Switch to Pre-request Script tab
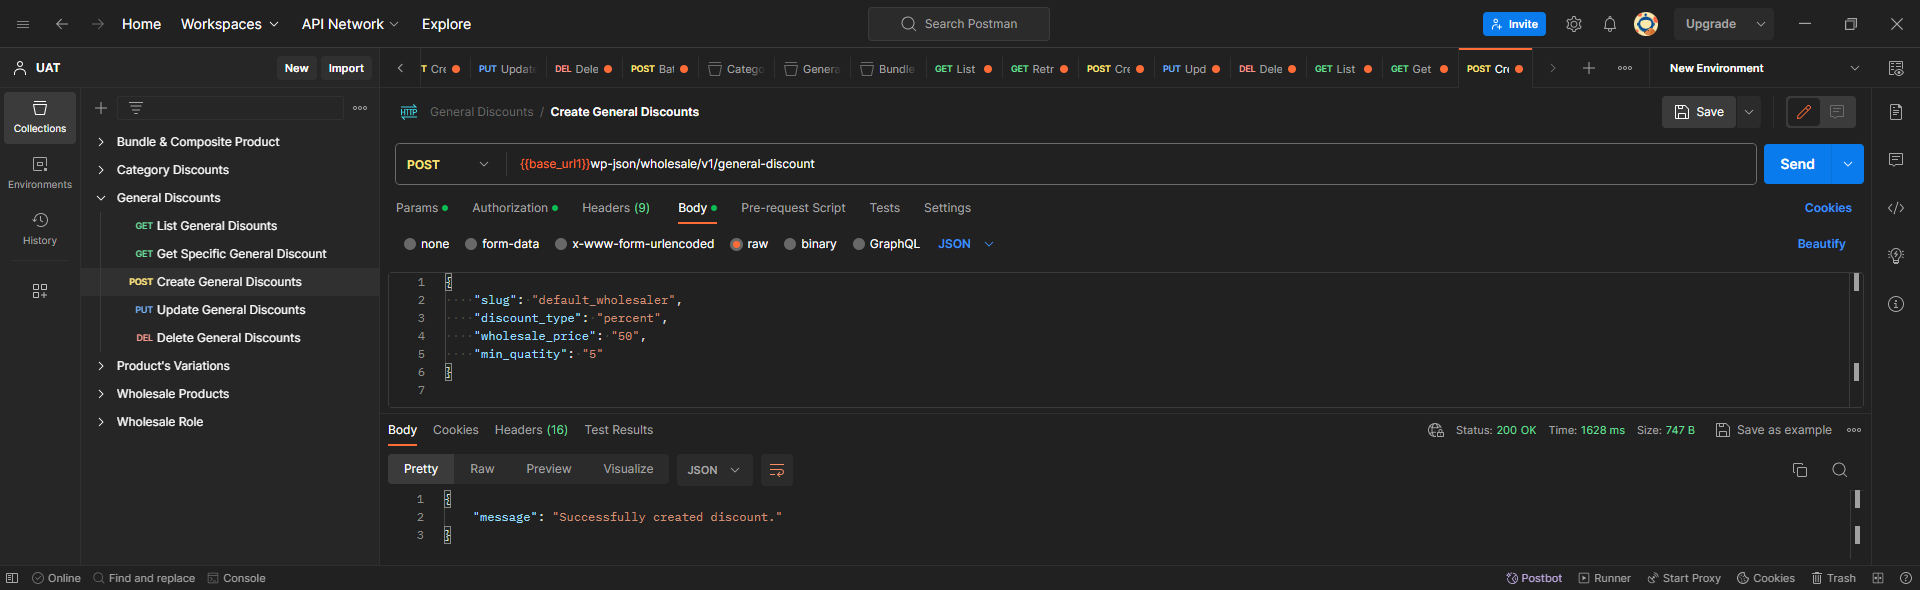This screenshot has width=1920, height=590. click(x=793, y=208)
